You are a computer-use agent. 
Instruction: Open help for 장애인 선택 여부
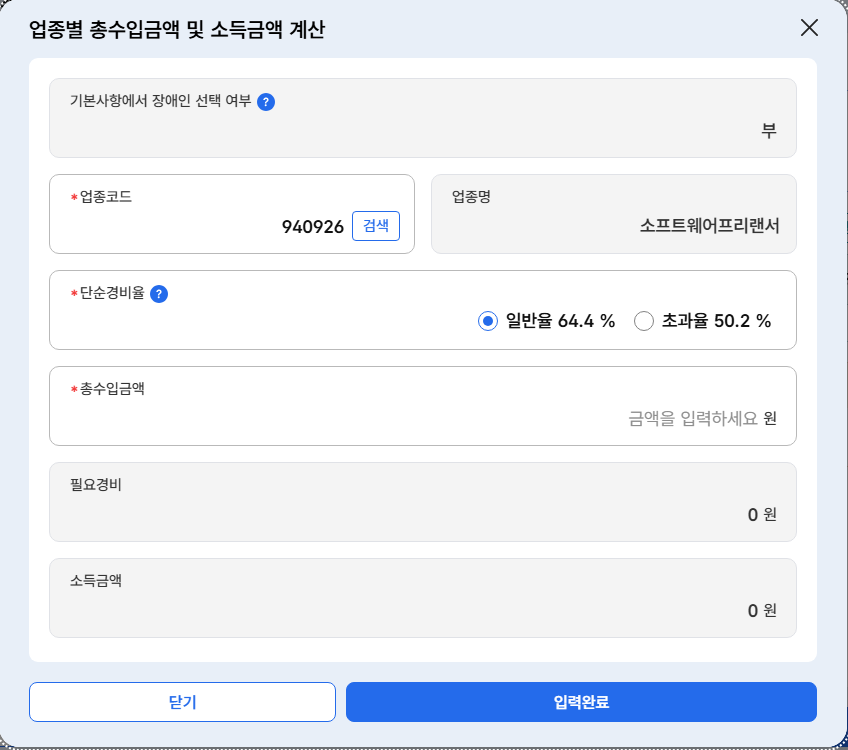266,102
